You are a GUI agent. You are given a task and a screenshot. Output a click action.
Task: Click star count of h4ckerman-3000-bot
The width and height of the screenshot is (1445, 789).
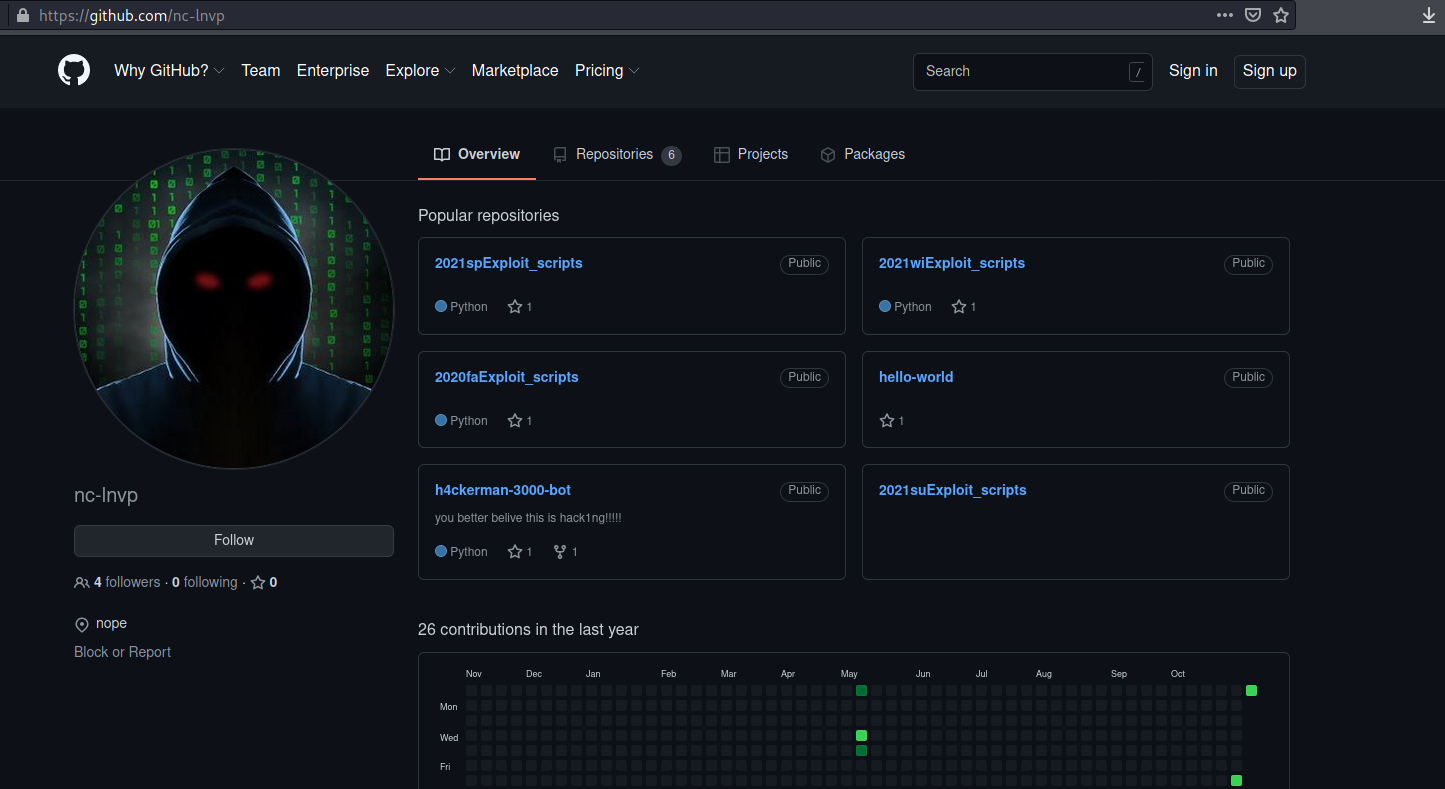[520, 552]
